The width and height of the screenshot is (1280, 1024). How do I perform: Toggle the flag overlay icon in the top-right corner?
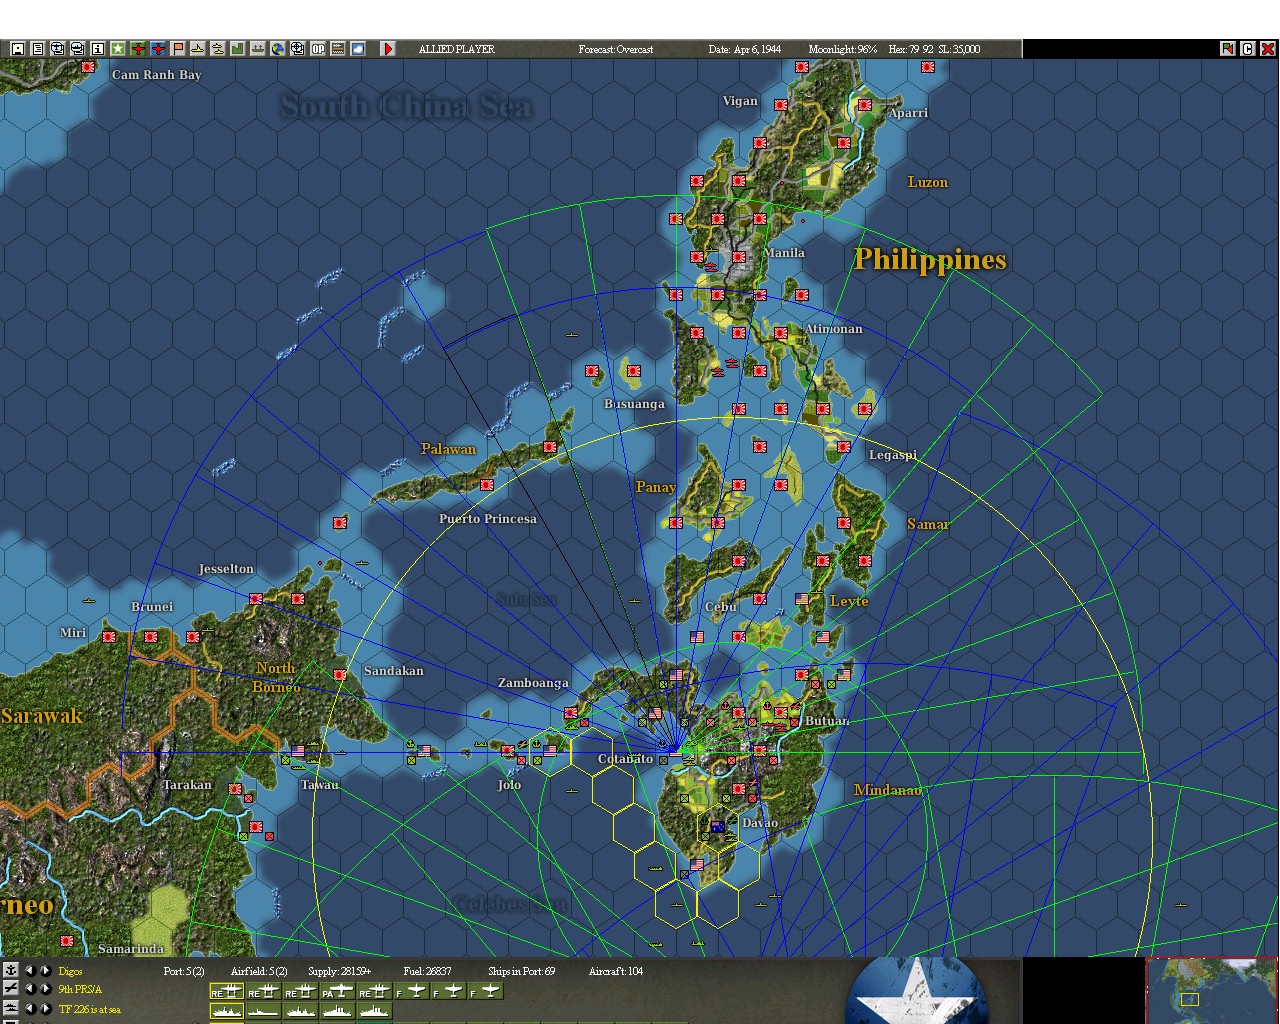click(1227, 47)
